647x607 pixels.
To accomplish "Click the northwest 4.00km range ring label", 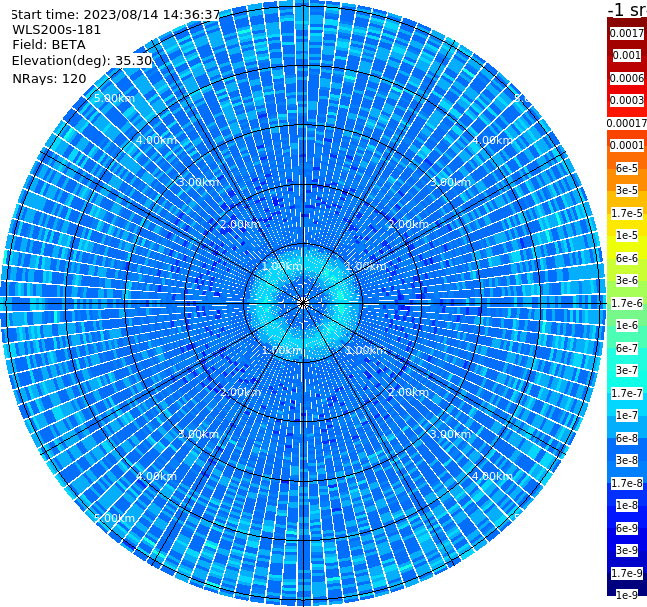I will [x=156, y=140].
